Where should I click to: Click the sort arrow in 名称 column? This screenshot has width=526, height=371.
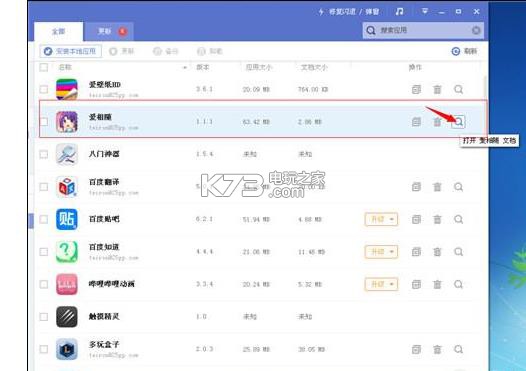tap(185, 68)
